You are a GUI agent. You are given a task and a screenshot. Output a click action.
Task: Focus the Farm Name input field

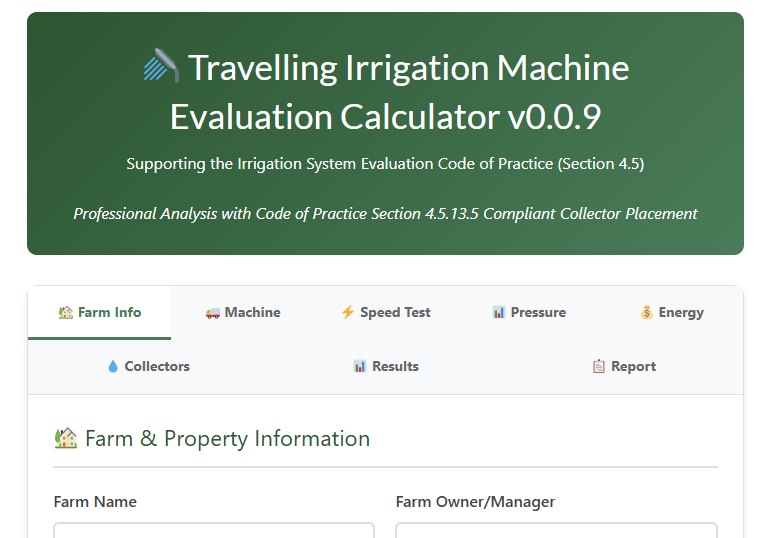[x=214, y=530]
